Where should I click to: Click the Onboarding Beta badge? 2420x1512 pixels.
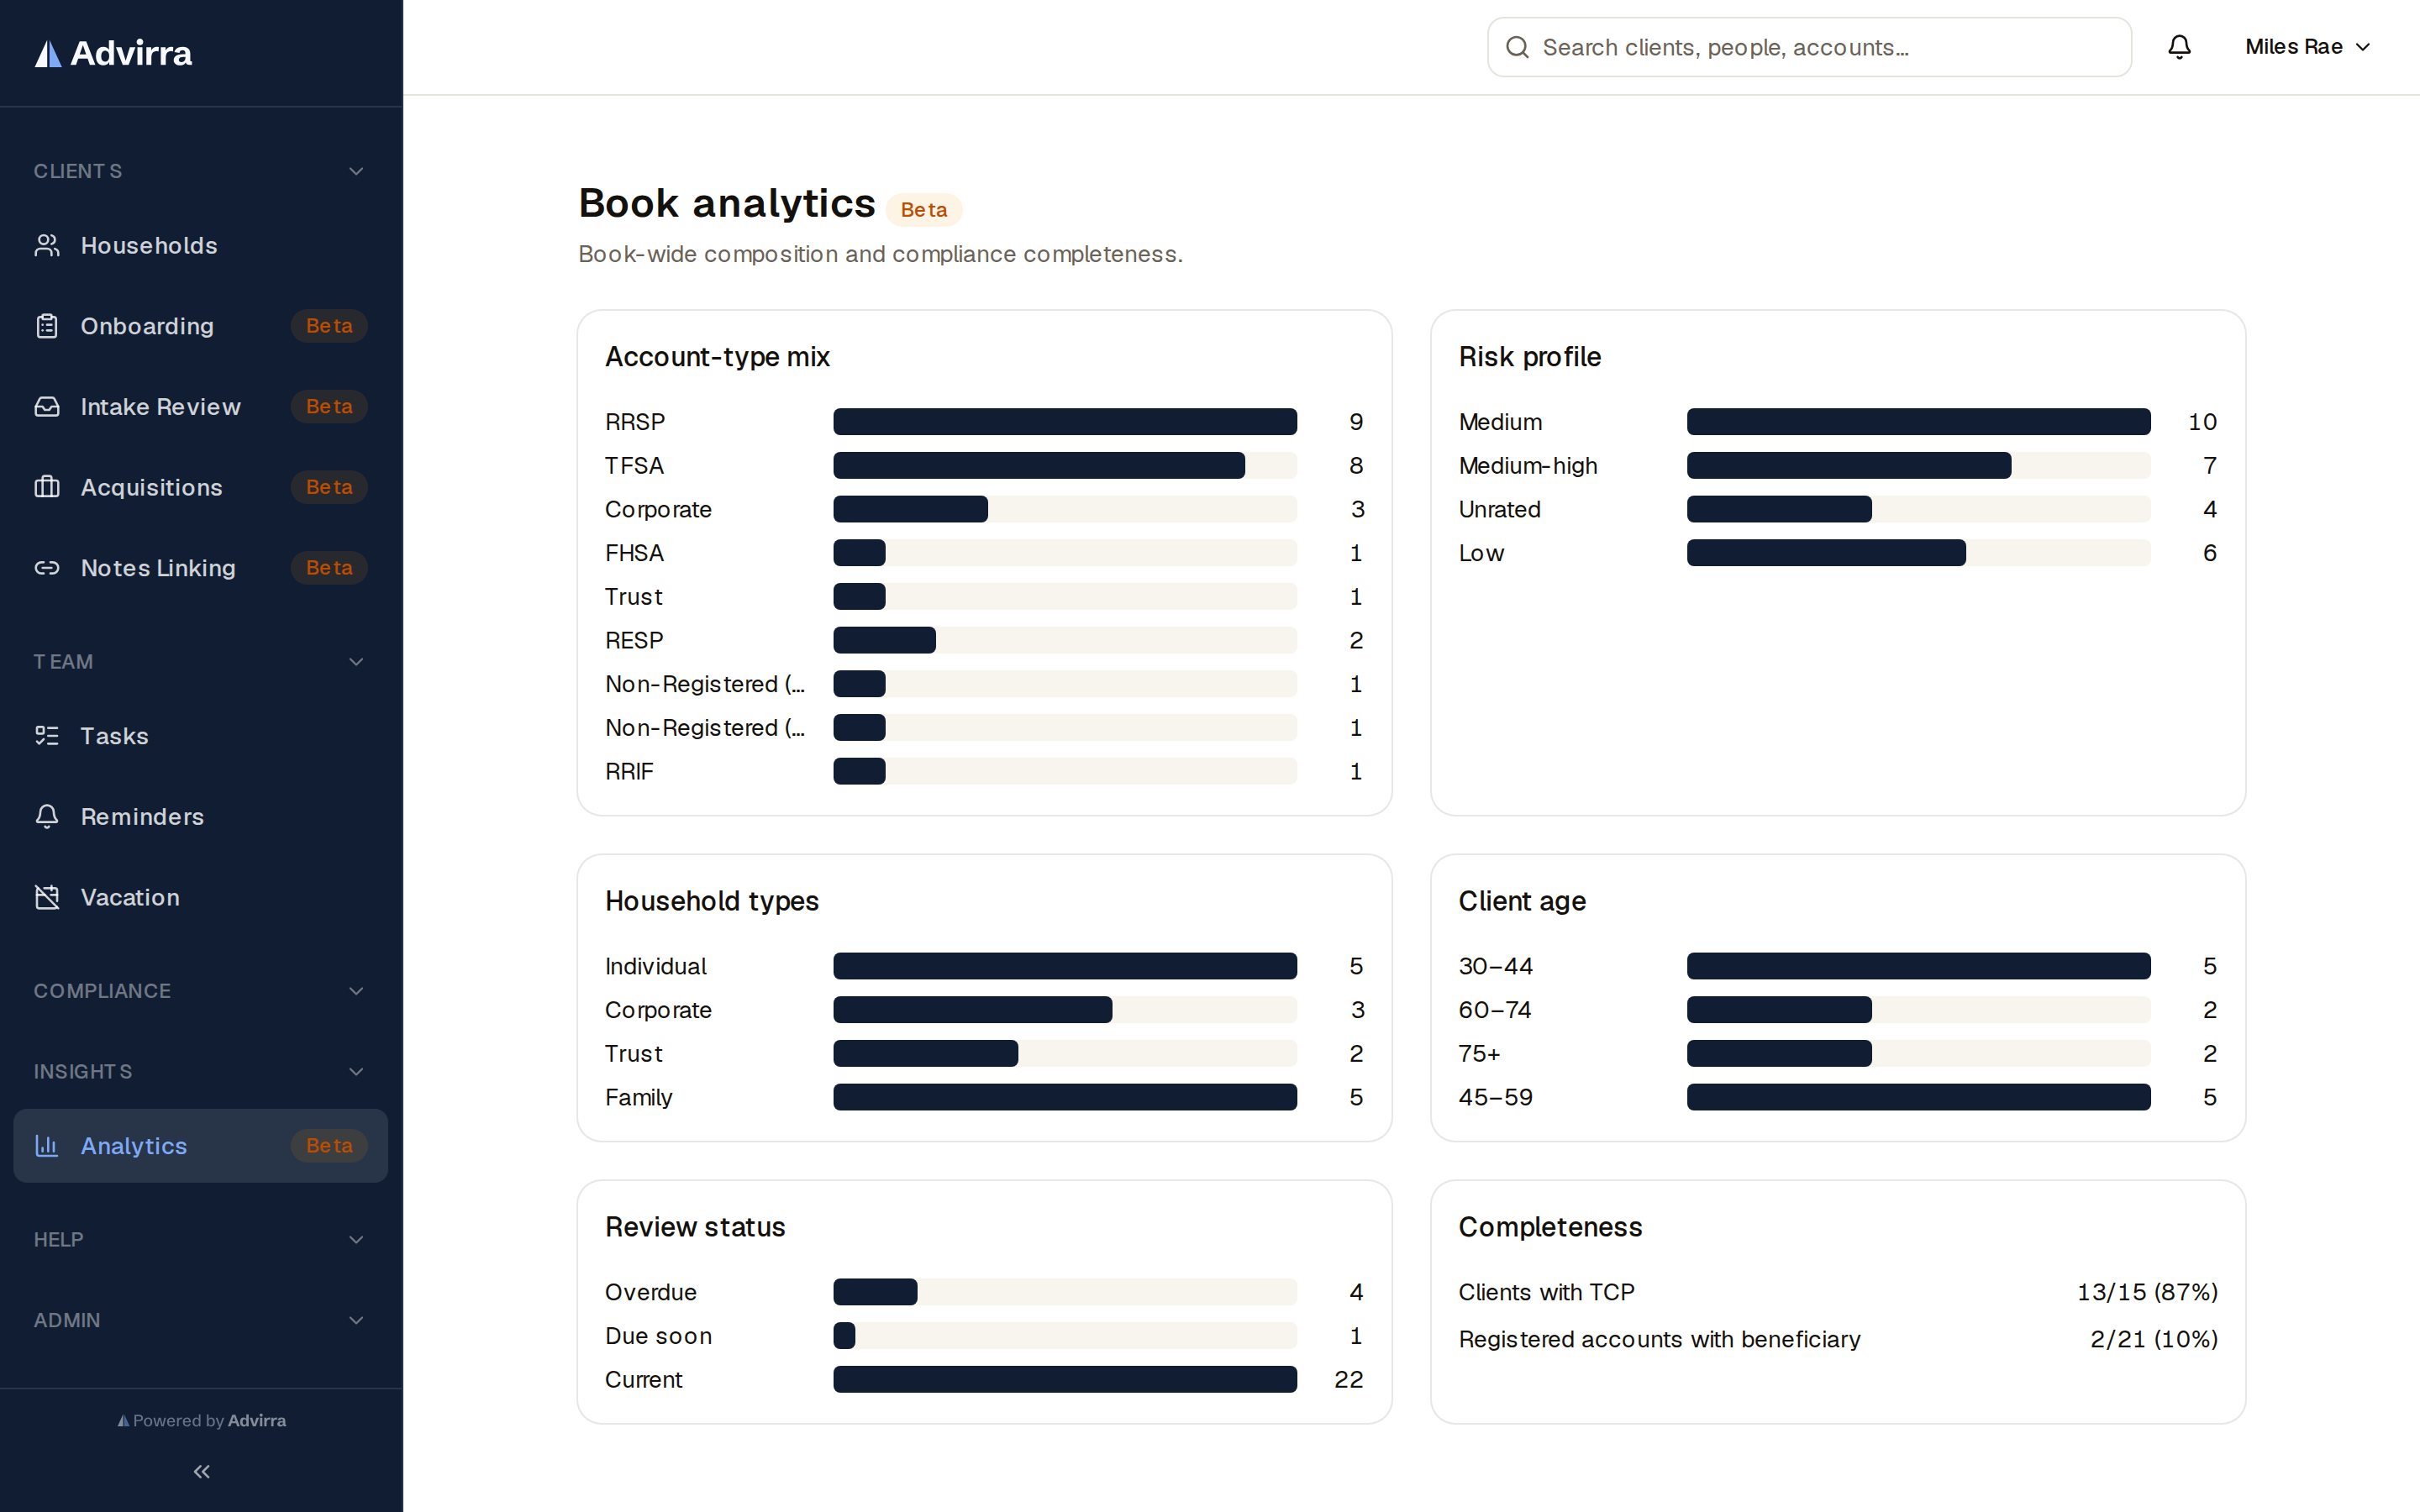(x=329, y=326)
